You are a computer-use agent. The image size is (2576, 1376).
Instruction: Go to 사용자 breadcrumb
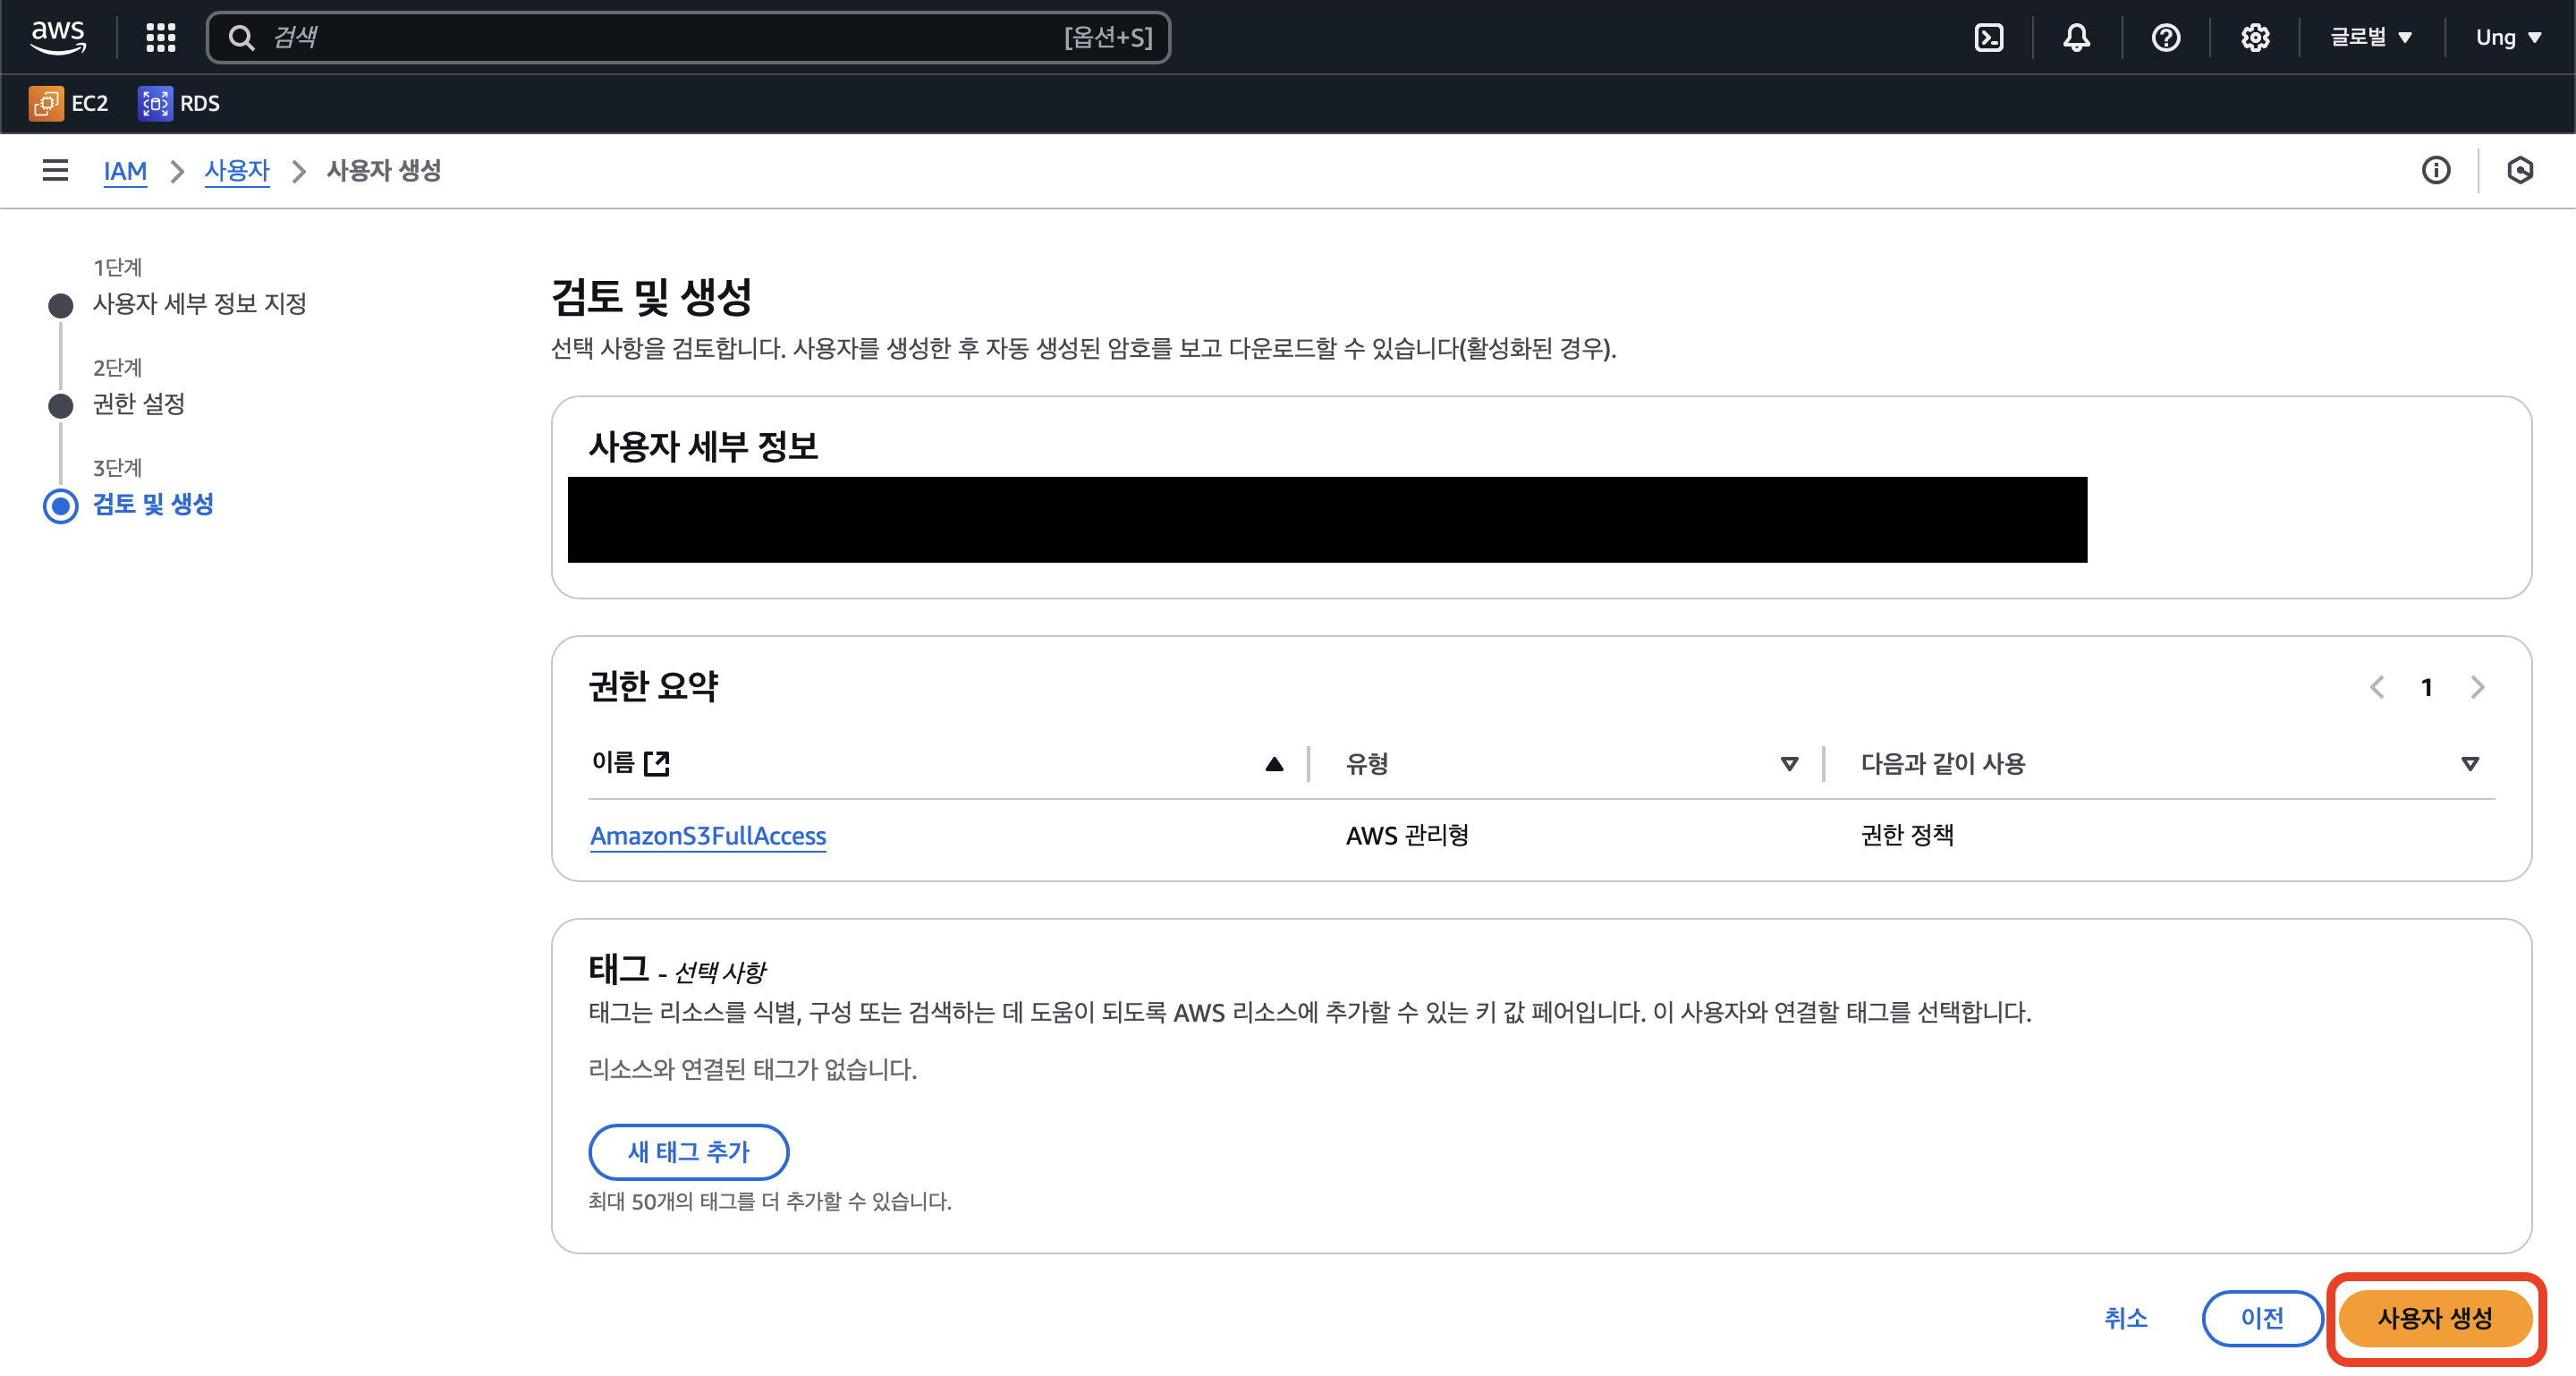[237, 170]
